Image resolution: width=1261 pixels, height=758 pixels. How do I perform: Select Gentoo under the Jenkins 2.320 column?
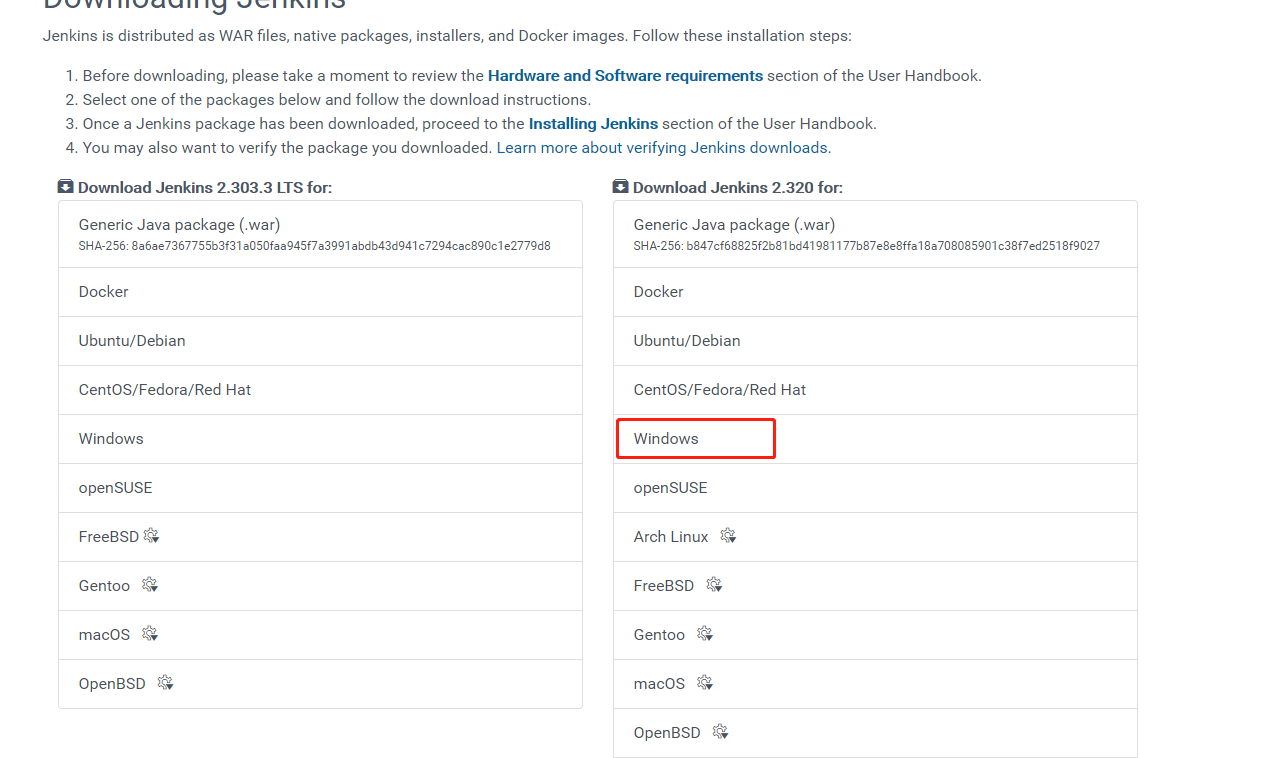pyautogui.click(x=875, y=635)
